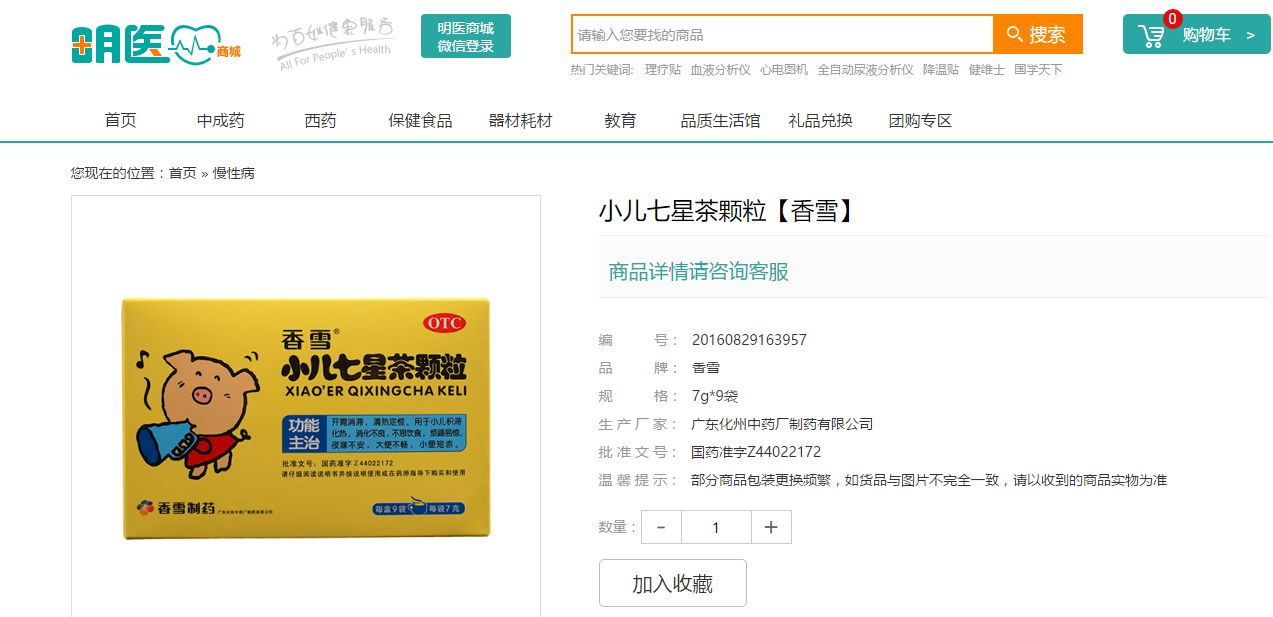Select hot keyword 理疗贴
The width and height of the screenshot is (1273, 617).
(663, 70)
